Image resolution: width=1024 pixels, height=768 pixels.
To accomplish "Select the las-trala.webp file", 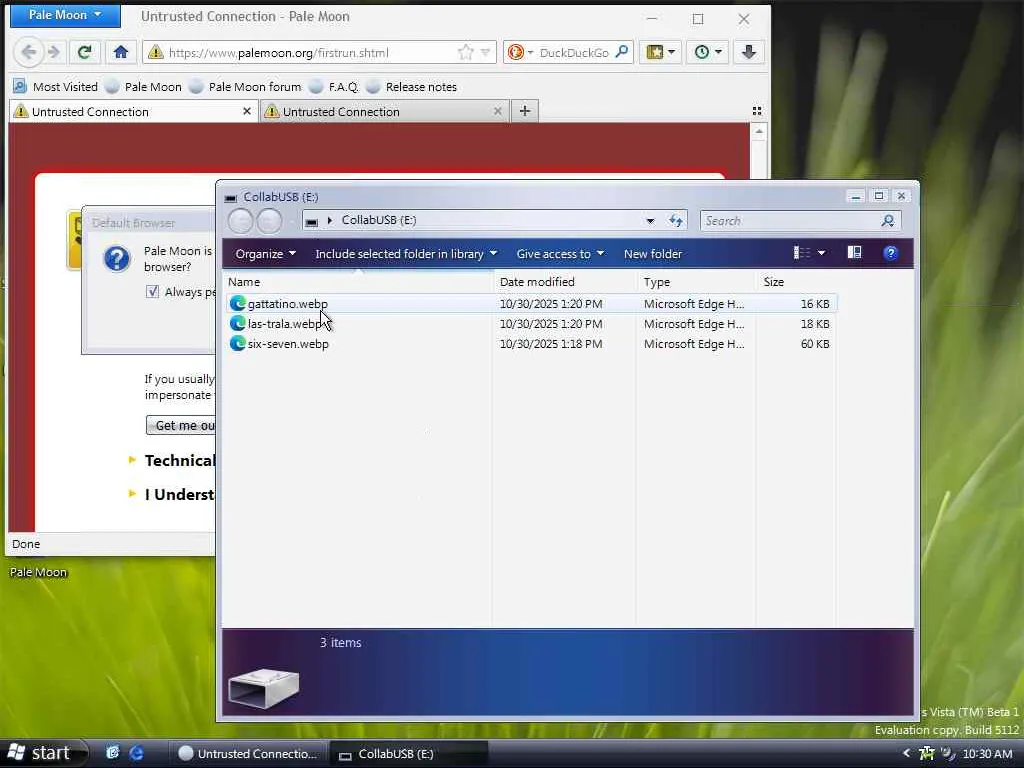I will pos(532,324).
